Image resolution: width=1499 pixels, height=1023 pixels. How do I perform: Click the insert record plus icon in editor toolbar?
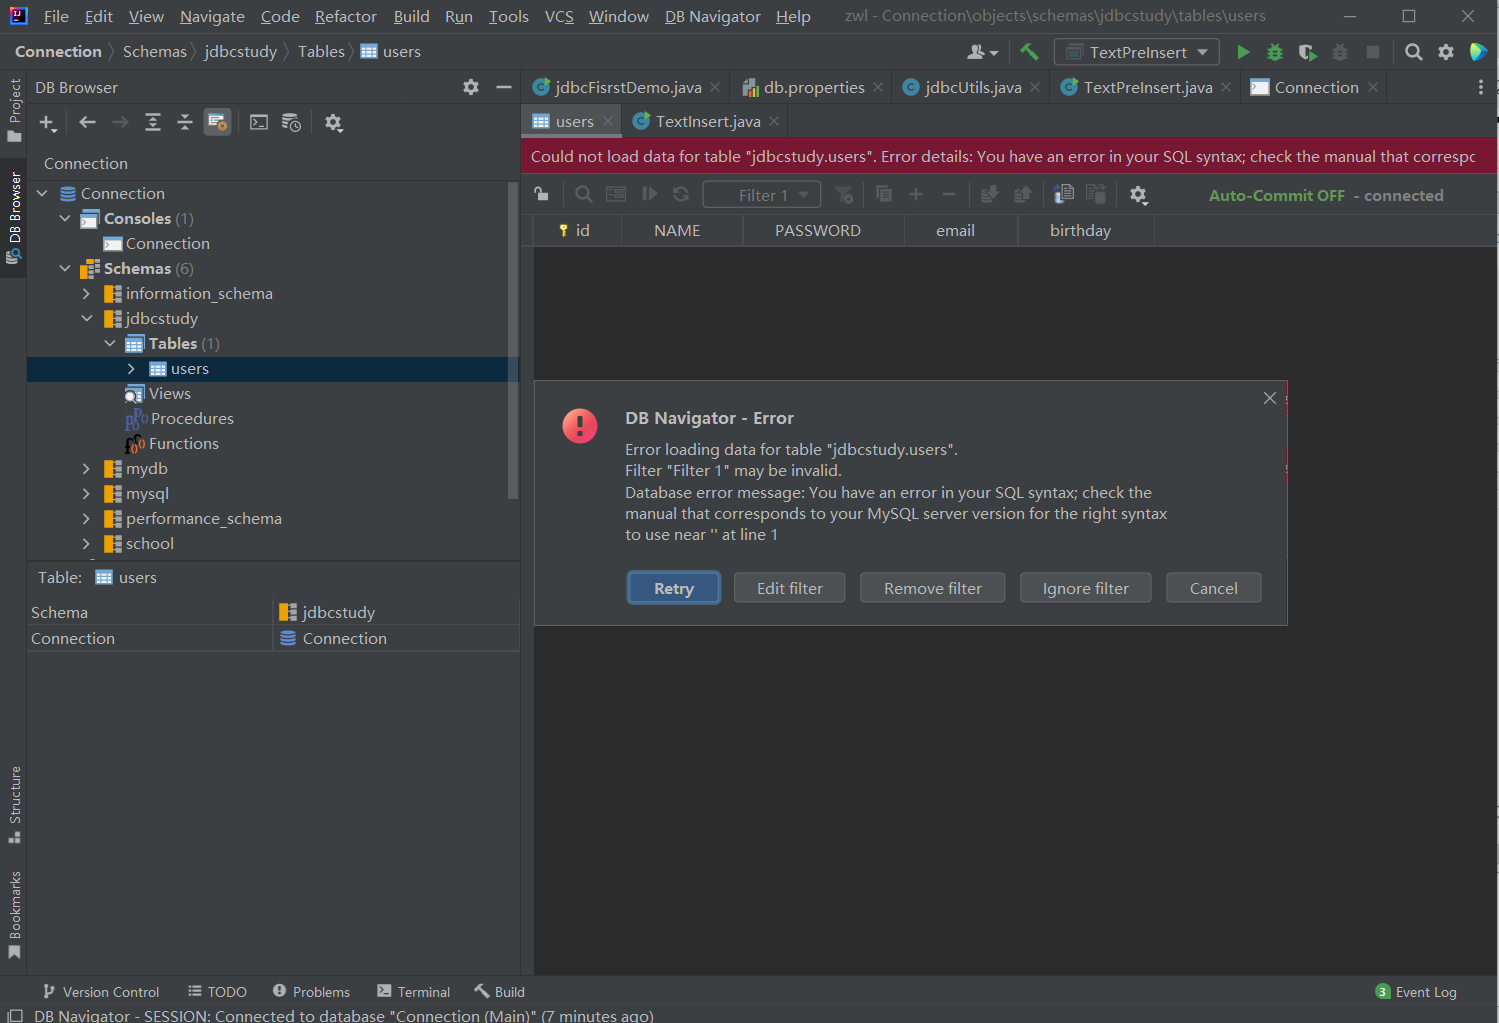point(916,194)
